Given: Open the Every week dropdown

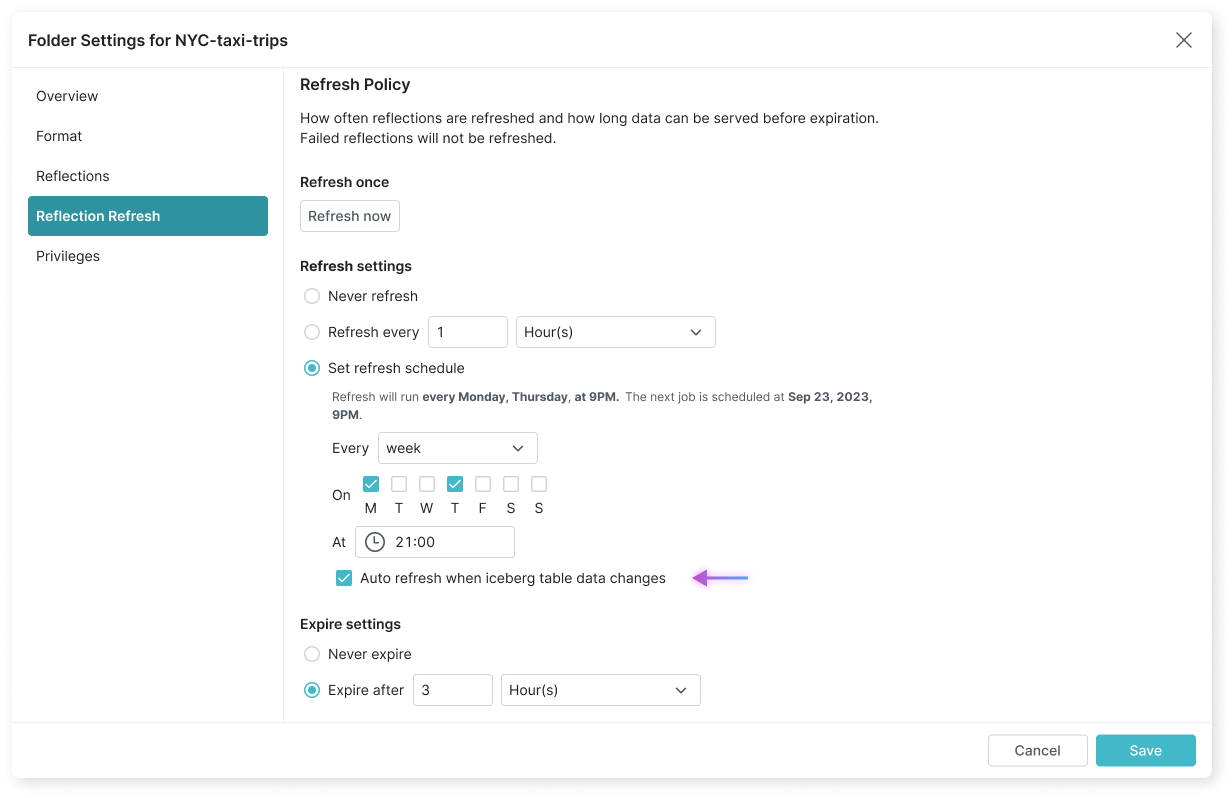Looking at the screenshot, I should coord(458,448).
